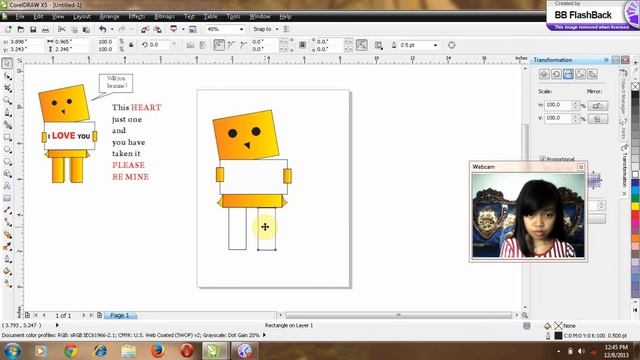Click the Export icon in toolbar
Image resolution: width=640 pixels, height=360 pixels.
tap(157, 29)
